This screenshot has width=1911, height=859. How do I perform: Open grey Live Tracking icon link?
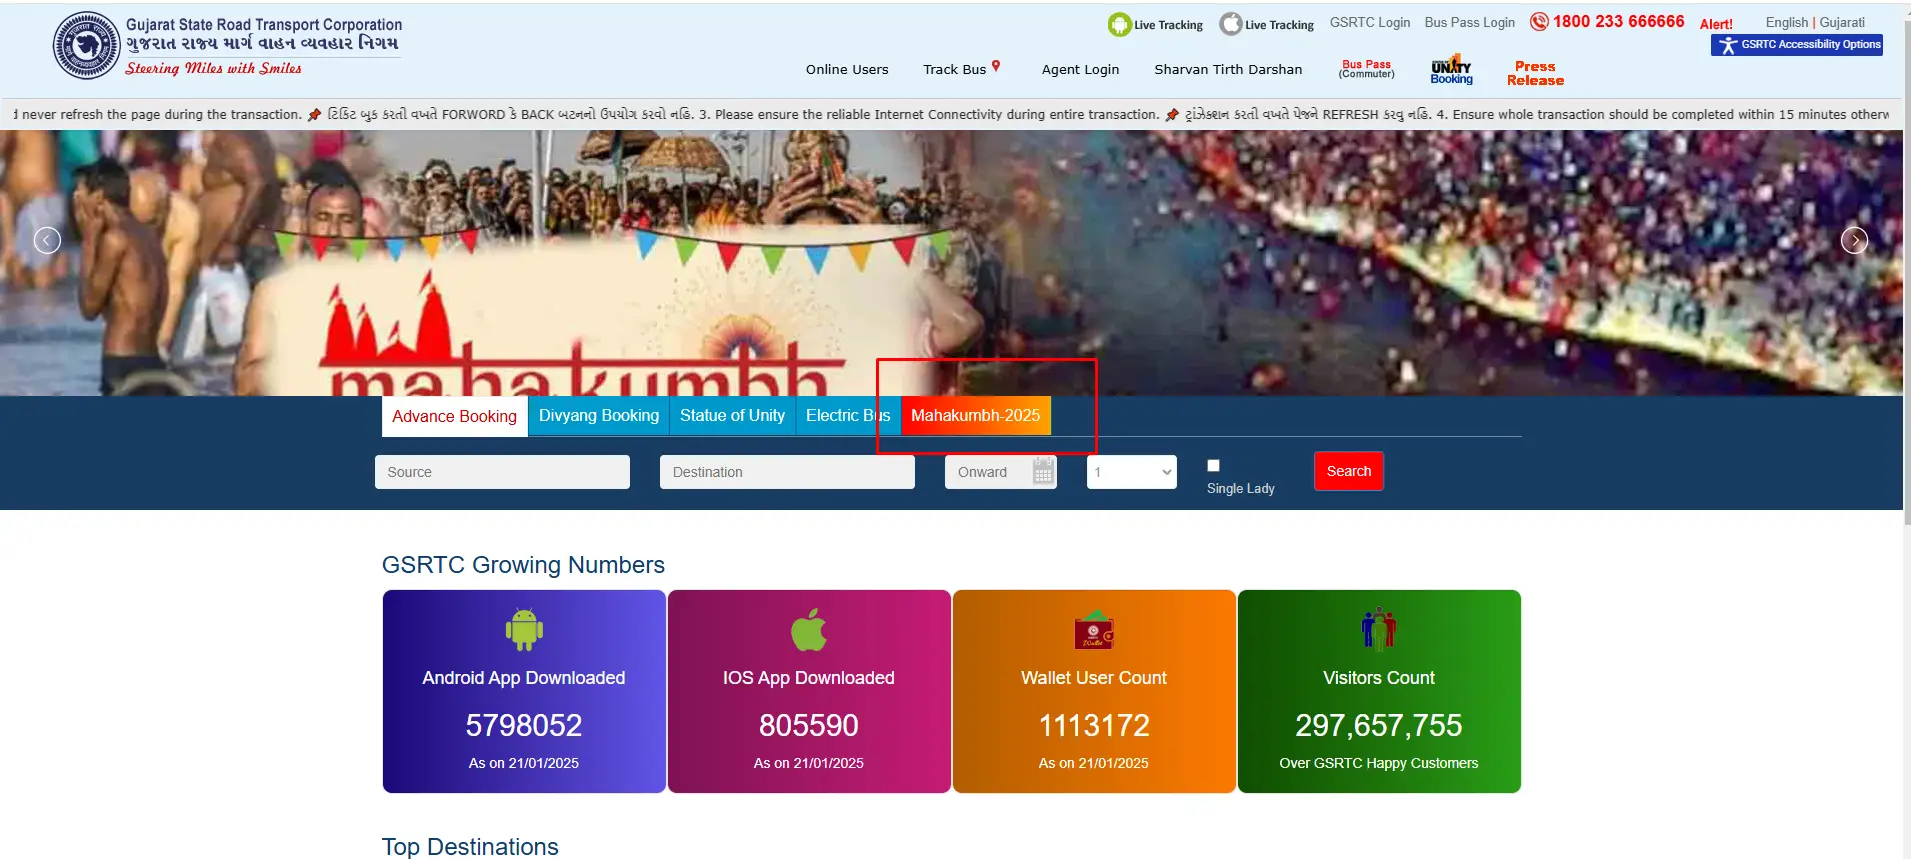point(1267,25)
